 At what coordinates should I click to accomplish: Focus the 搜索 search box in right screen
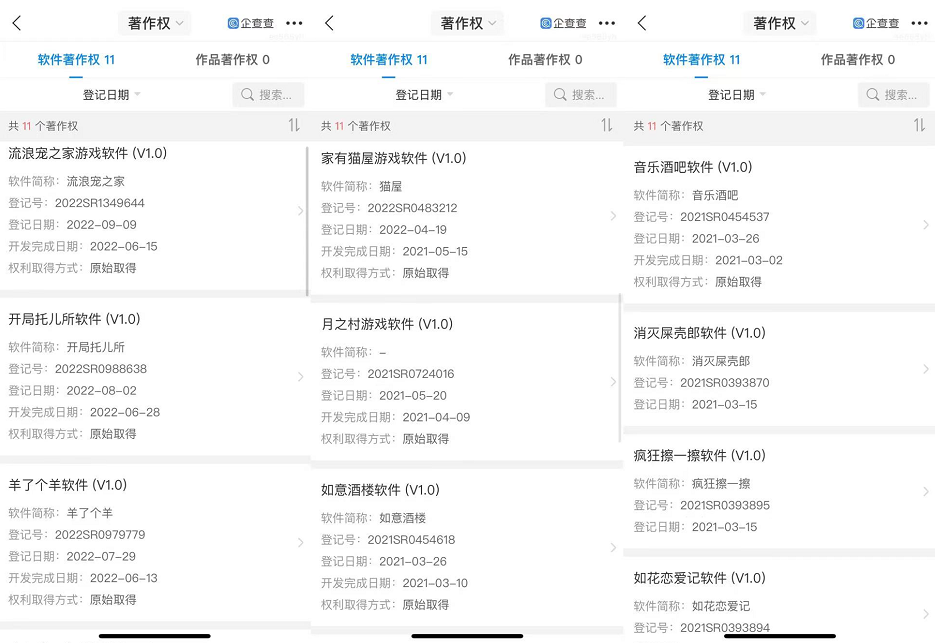click(893, 95)
